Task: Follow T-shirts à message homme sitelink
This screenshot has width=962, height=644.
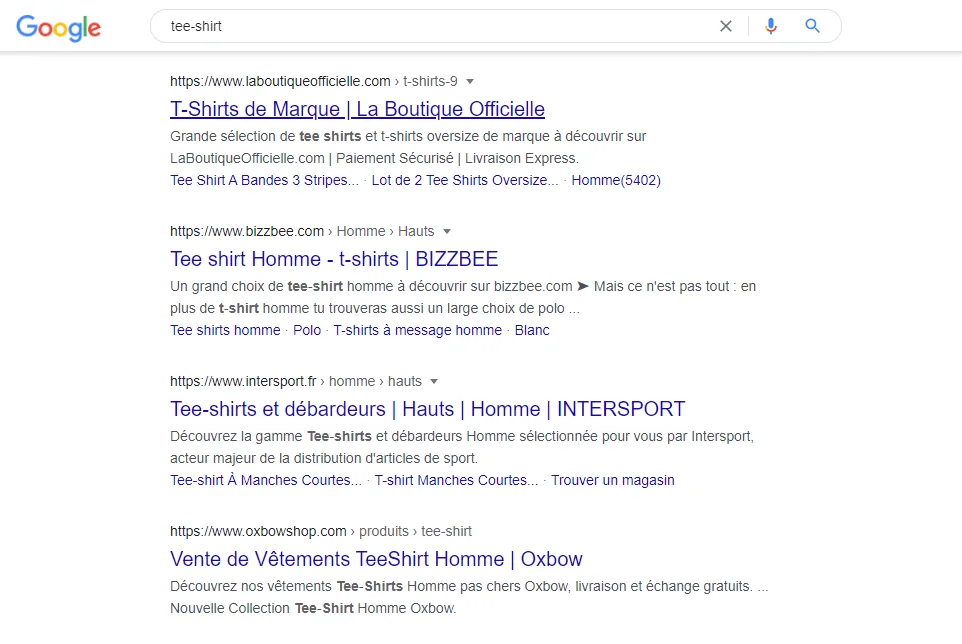Action: [418, 330]
